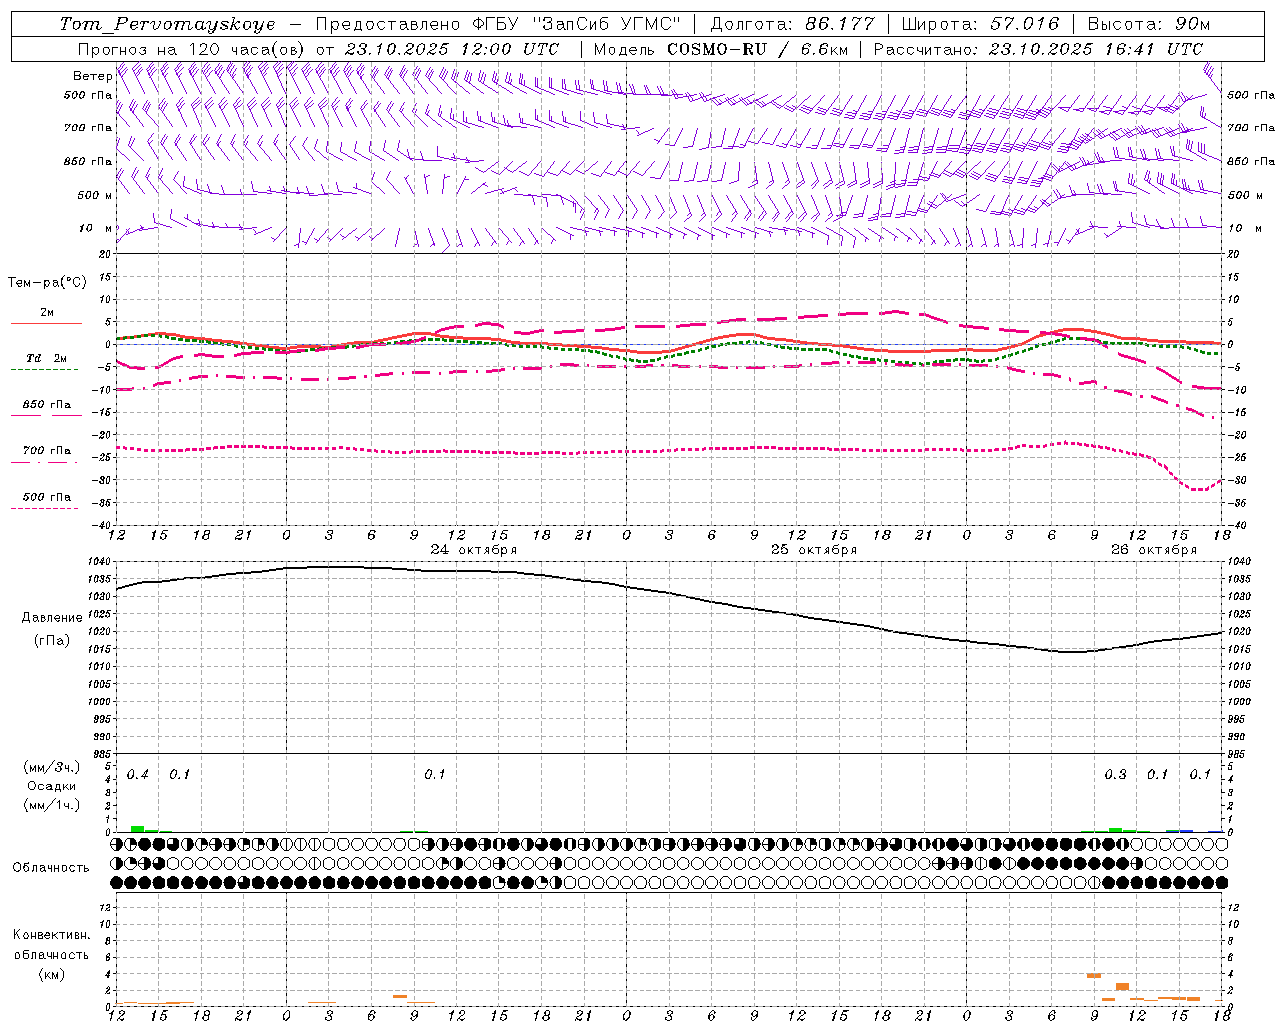Click the (мм/3ч.) precipitation unit label
The width and height of the screenshot is (1280, 1024).
[52, 768]
